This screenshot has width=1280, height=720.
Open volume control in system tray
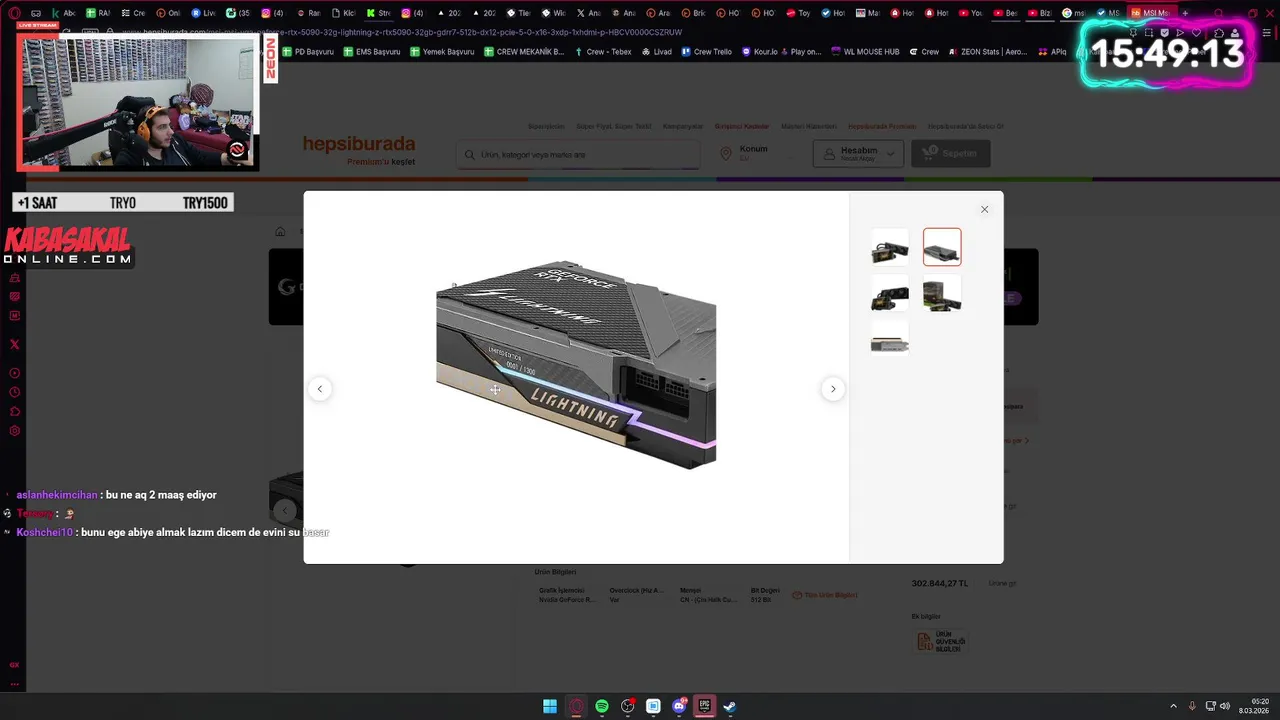click(1225, 706)
